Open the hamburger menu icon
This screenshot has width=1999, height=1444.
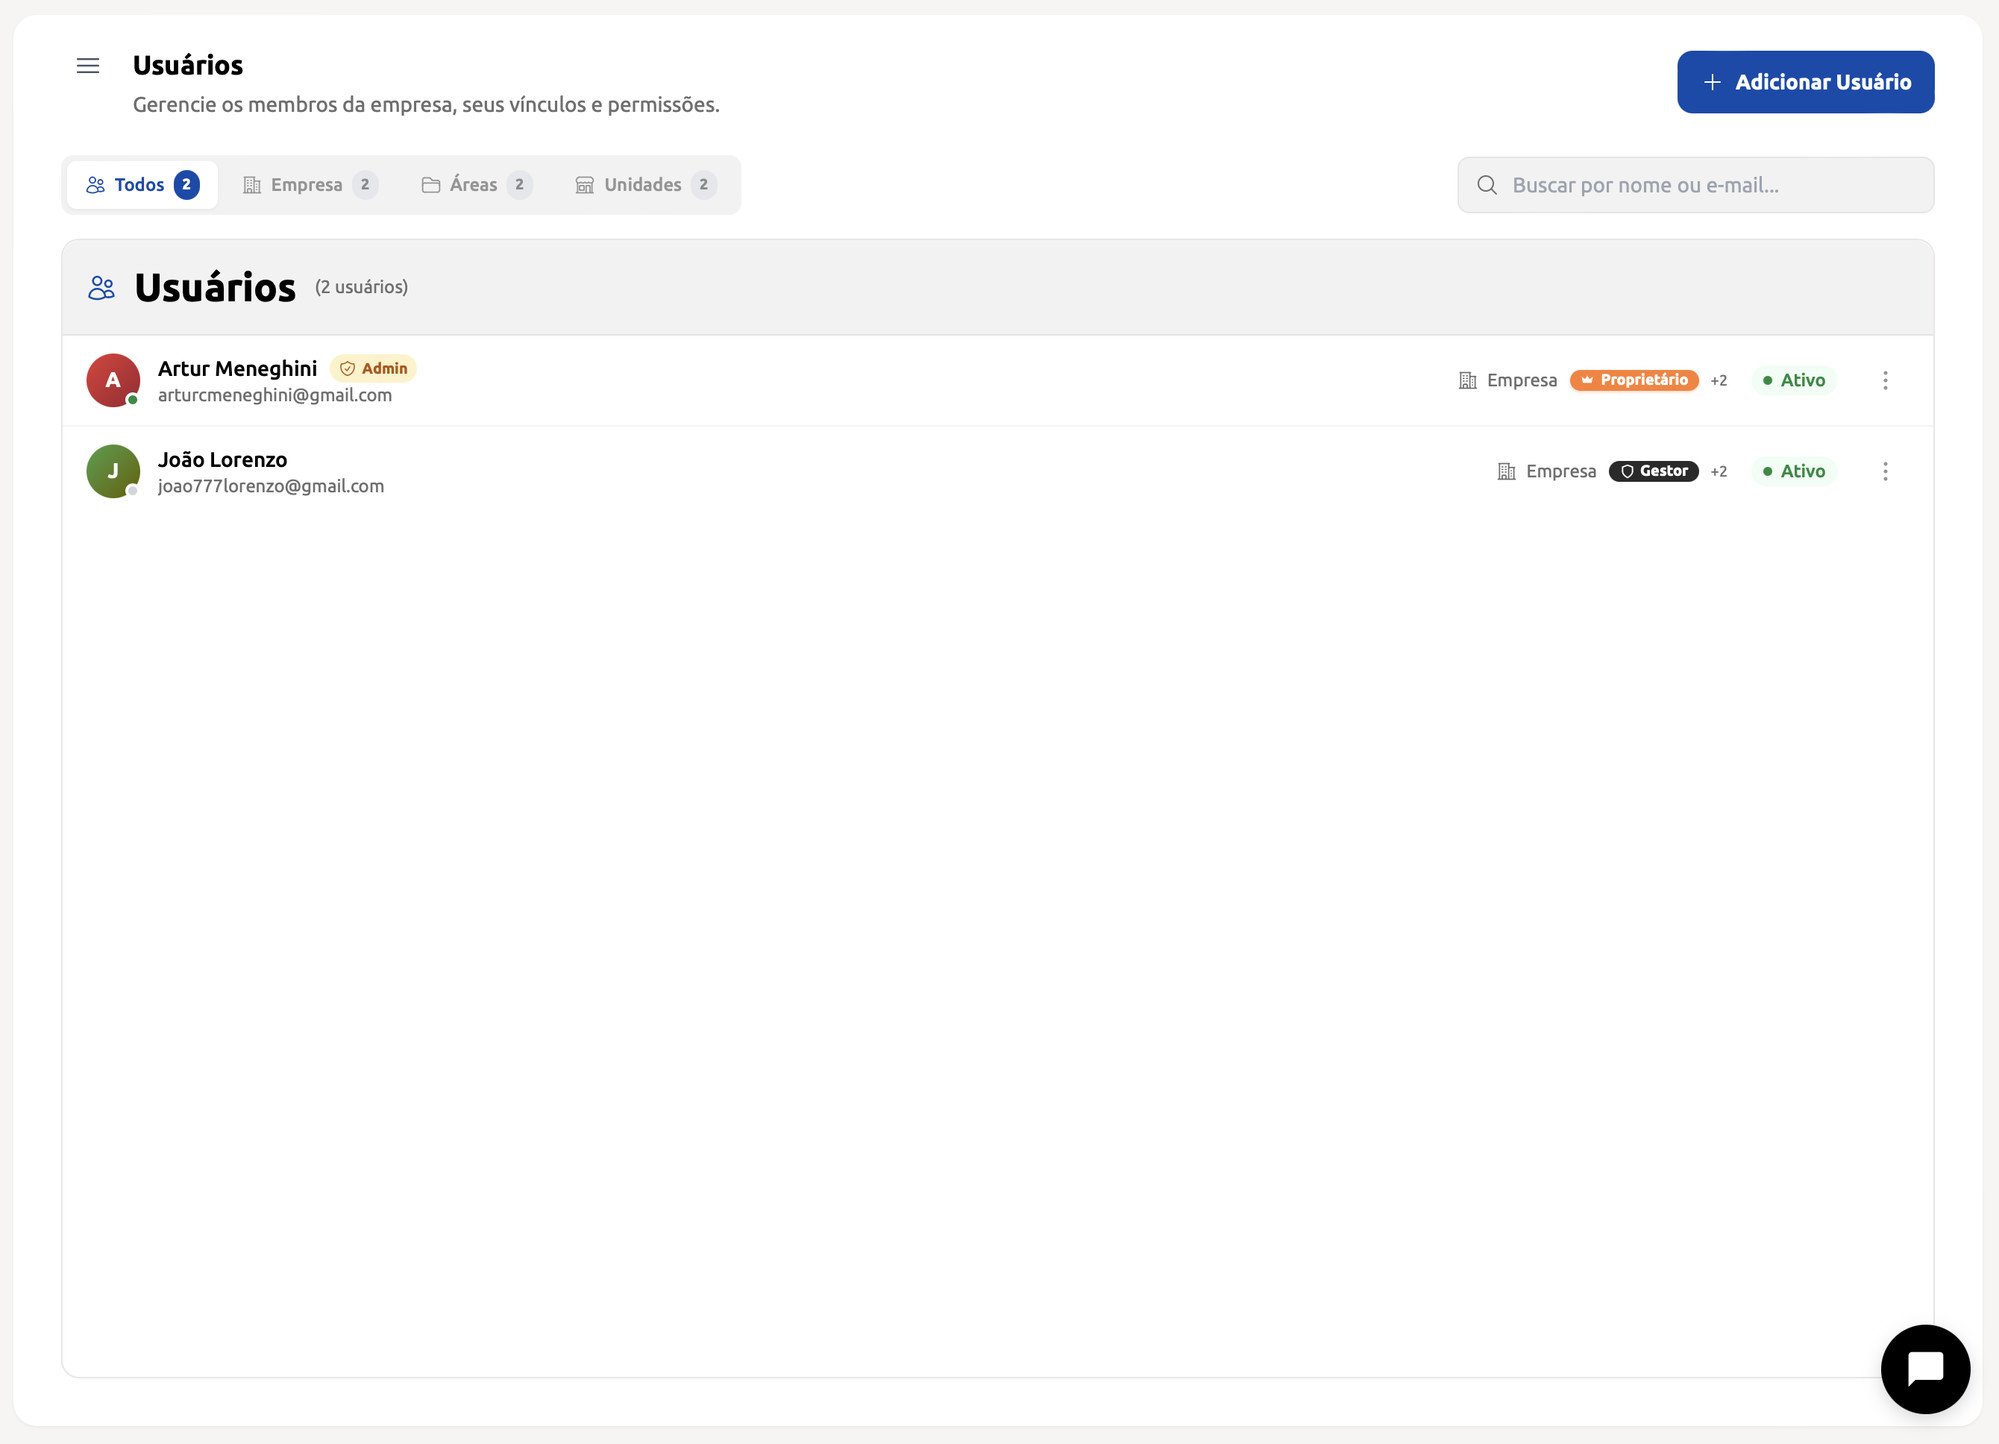pos(88,66)
